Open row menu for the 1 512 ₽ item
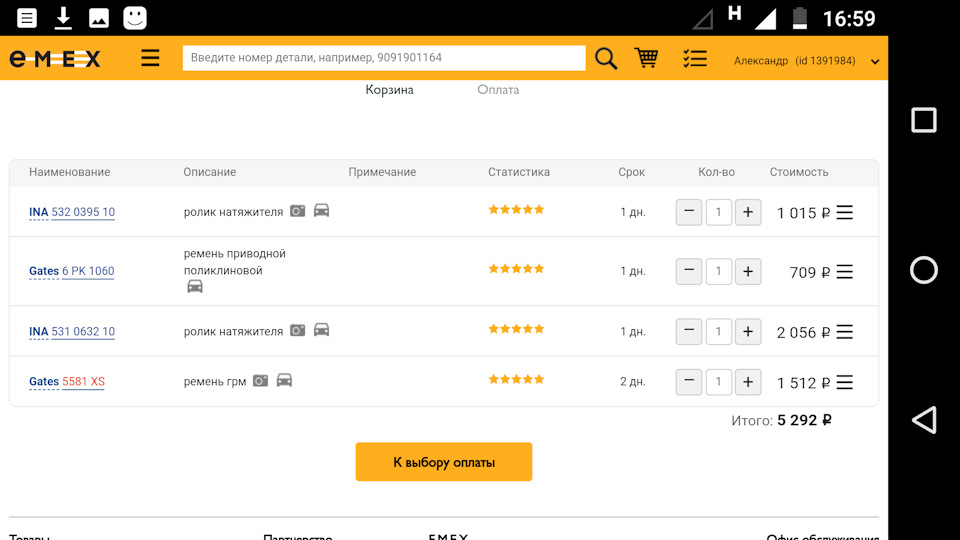This screenshot has width=960, height=540. coord(845,383)
